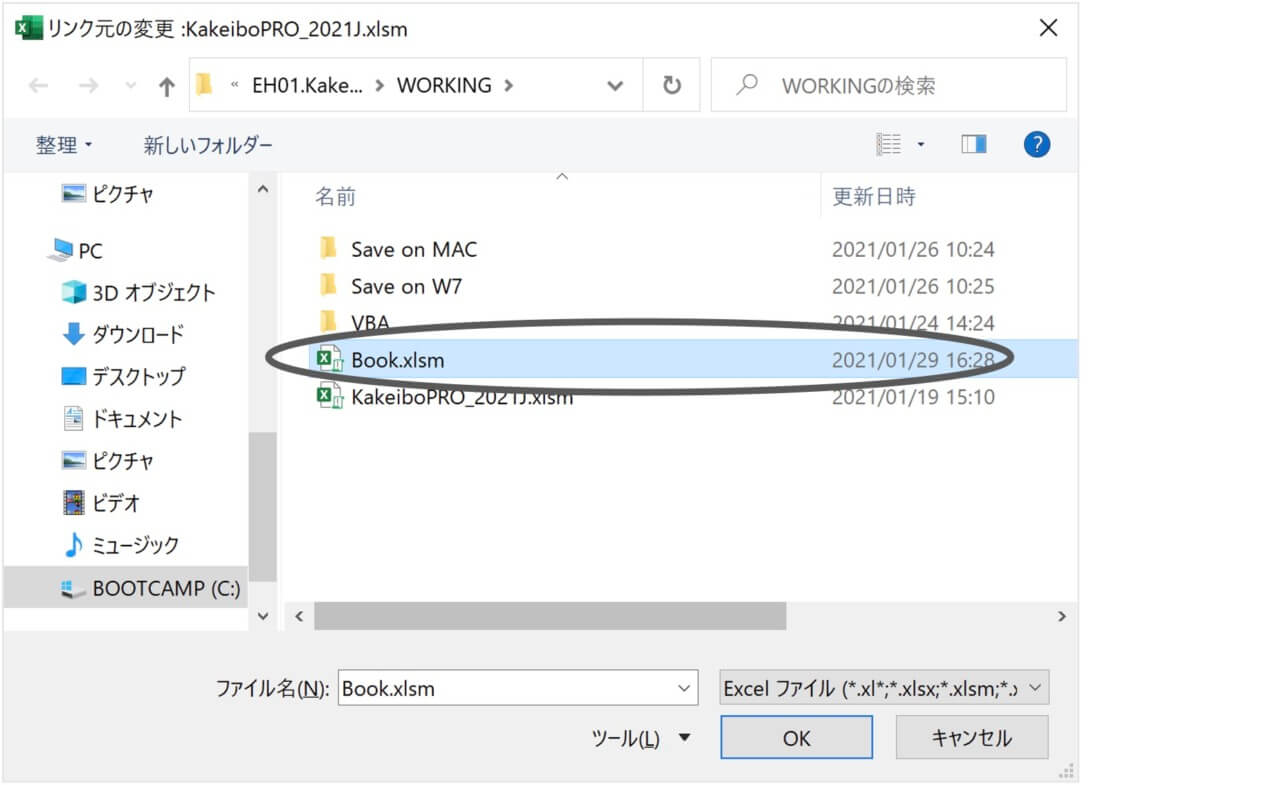Viewport: 1280px width, 785px height.
Task: Change the view layout icon
Action: 889,145
